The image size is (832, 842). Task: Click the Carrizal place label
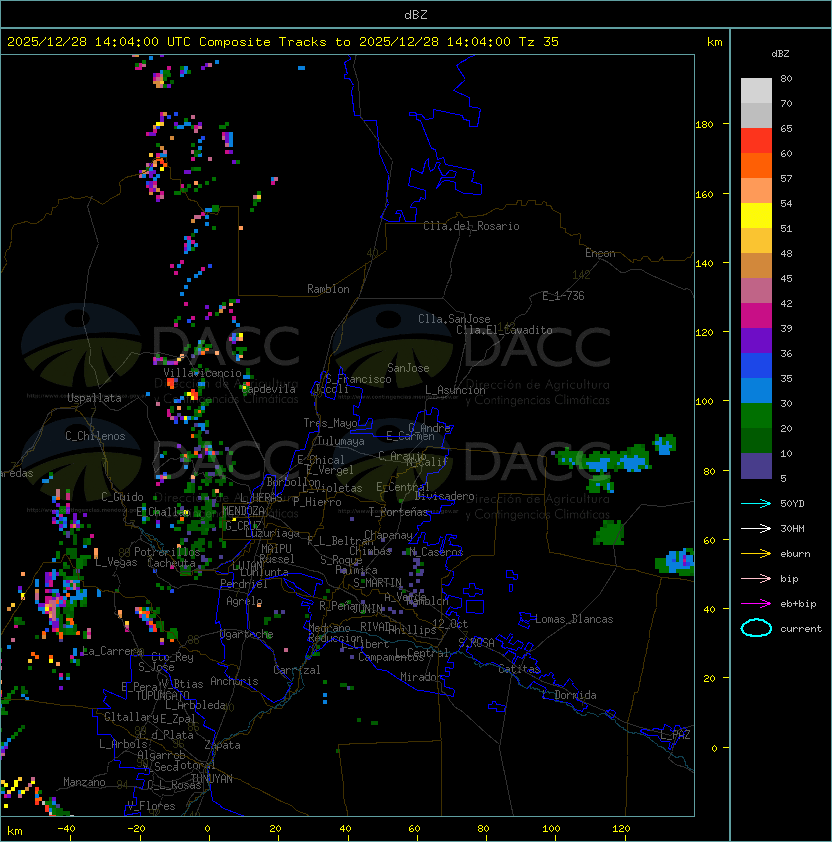[x=297, y=670]
